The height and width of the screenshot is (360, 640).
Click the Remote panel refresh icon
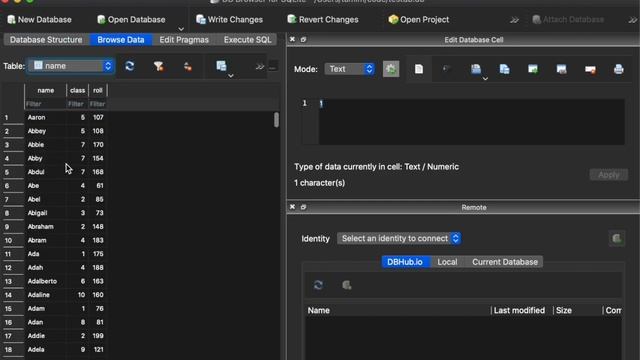(318, 285)
